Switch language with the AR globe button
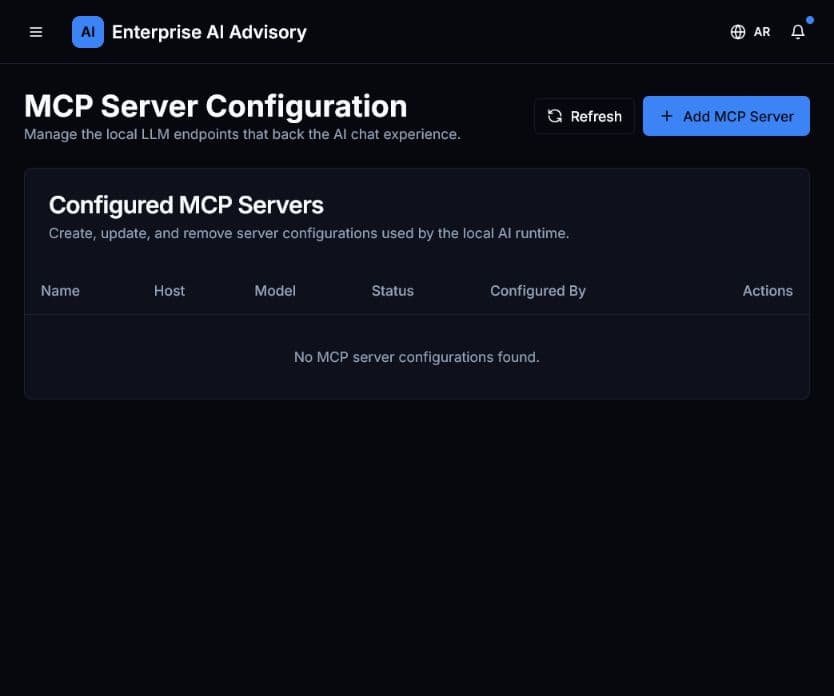Viewport: 834px width, 696px height. 750,32
